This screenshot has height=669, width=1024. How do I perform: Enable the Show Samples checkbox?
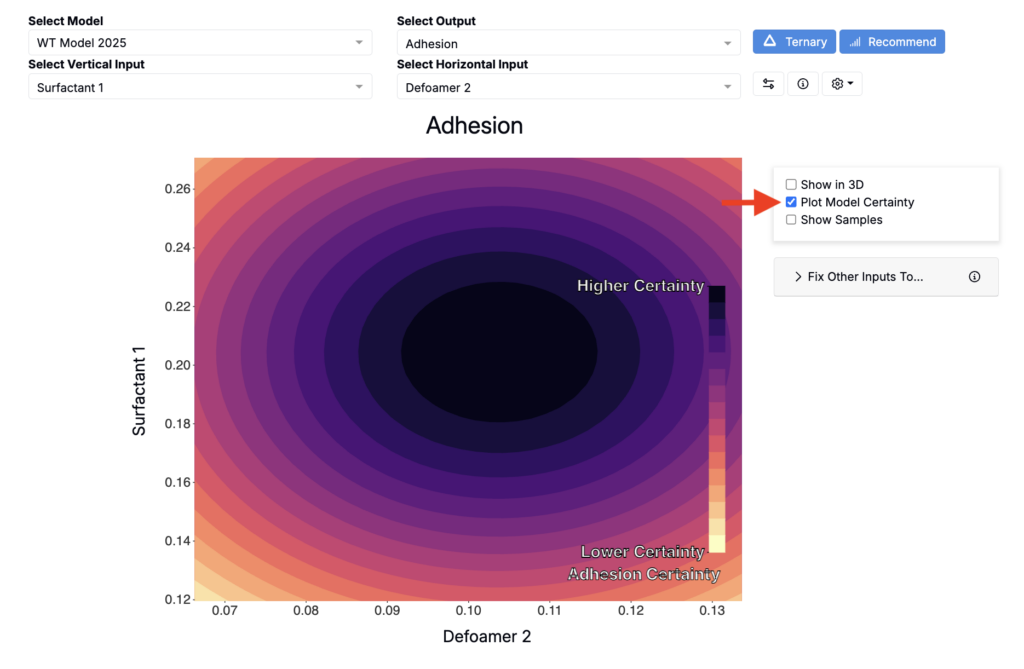click(791, 220)
